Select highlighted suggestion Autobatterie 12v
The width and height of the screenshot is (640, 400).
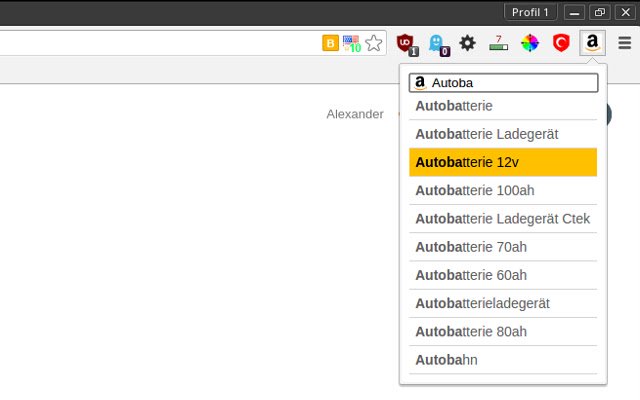click(503, 162)
